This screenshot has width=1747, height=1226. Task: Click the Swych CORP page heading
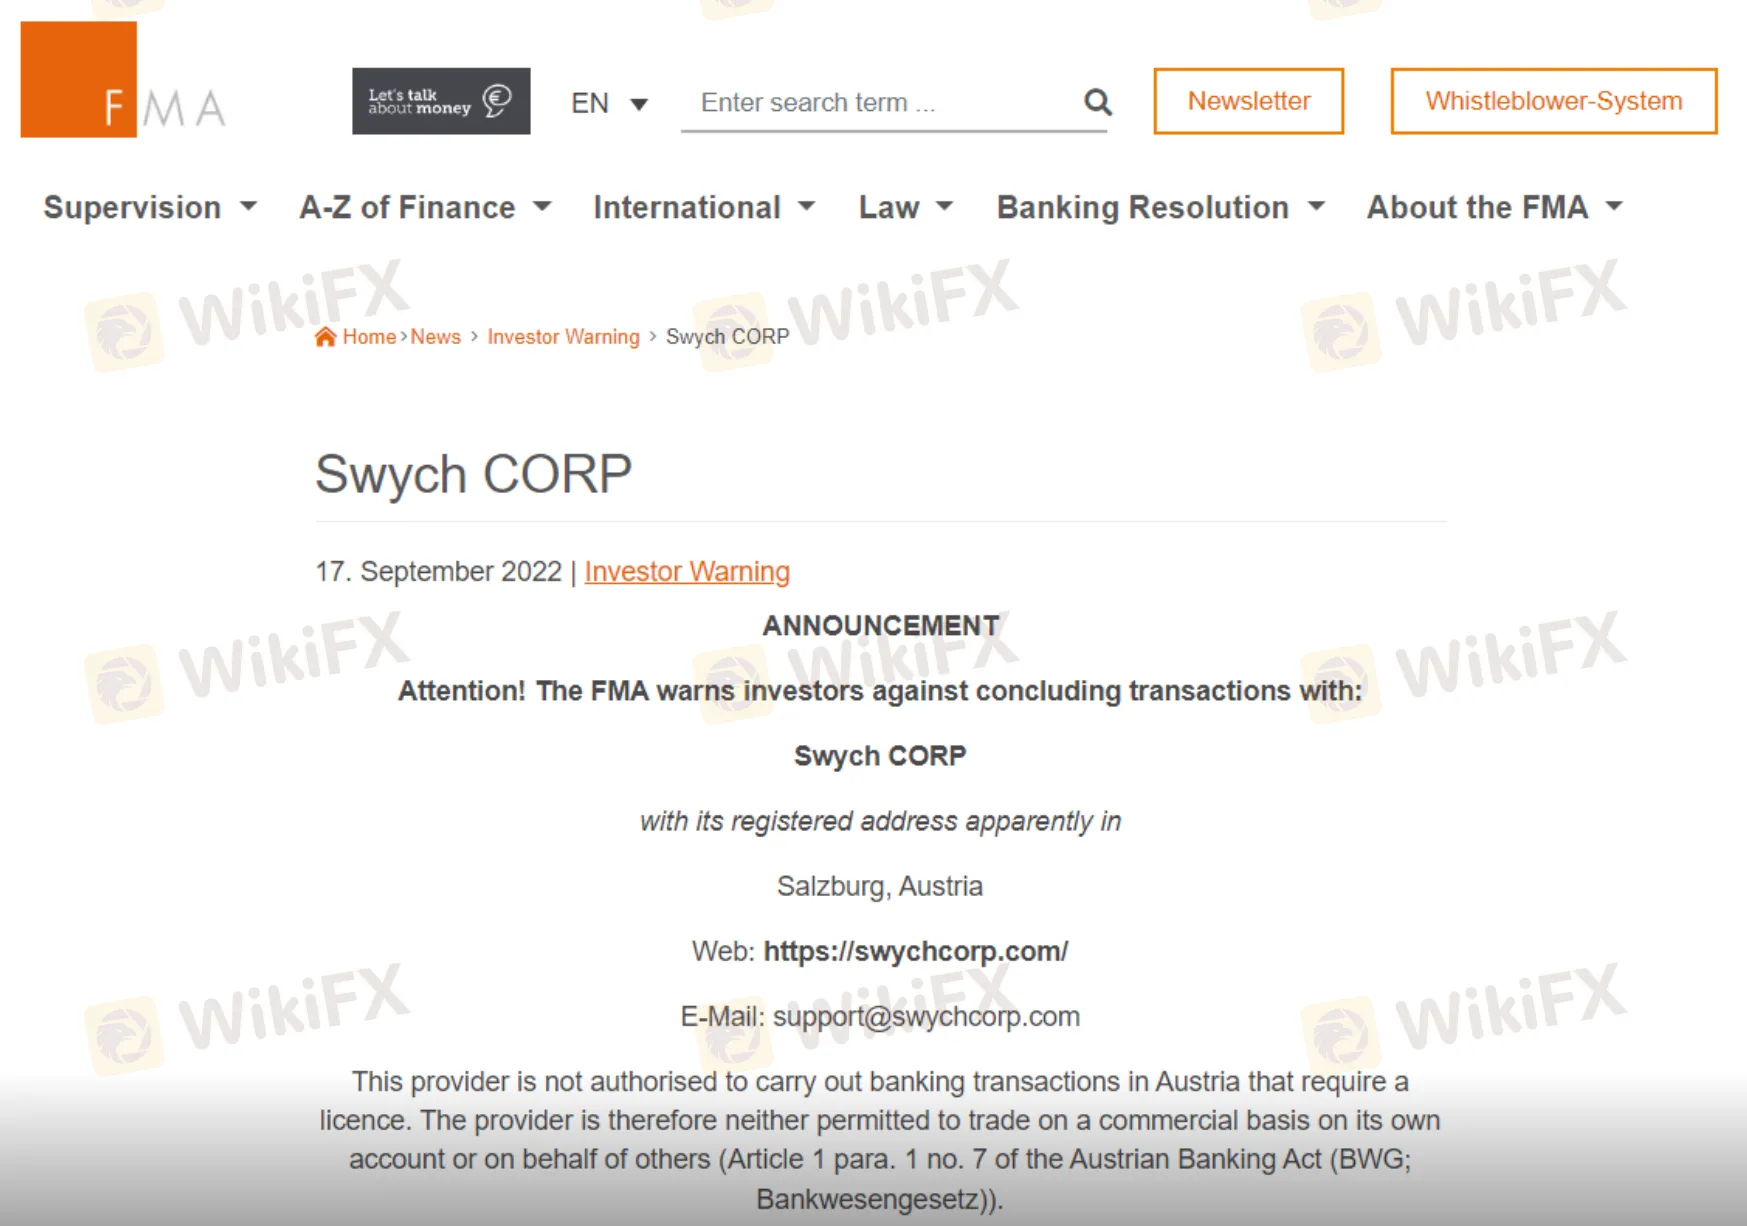(x=474, y=474)
